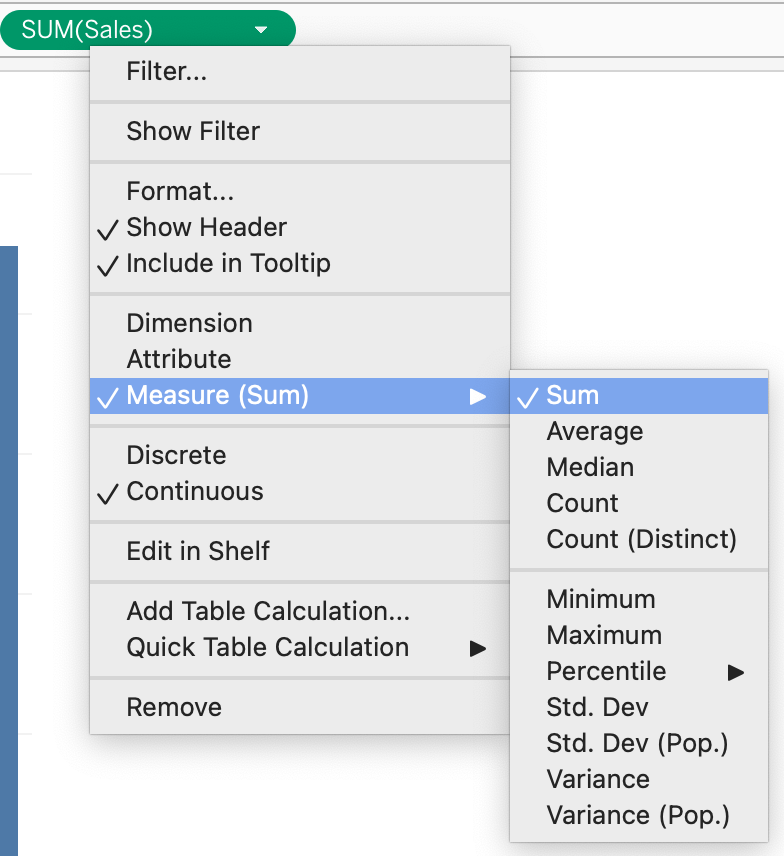Screen dimensions: 784x856
Task: Switch the field to Discrete
Action: pos(176,455)
